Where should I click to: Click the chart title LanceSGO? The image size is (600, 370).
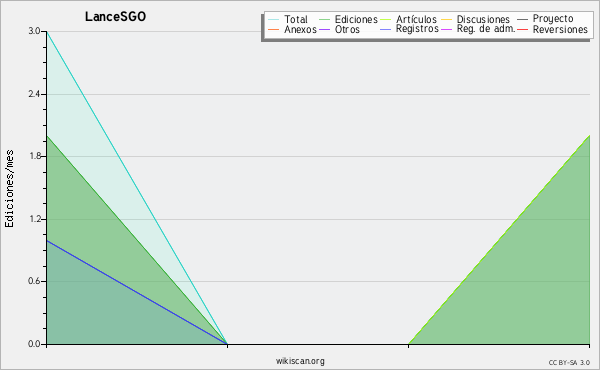click(115, 16)
